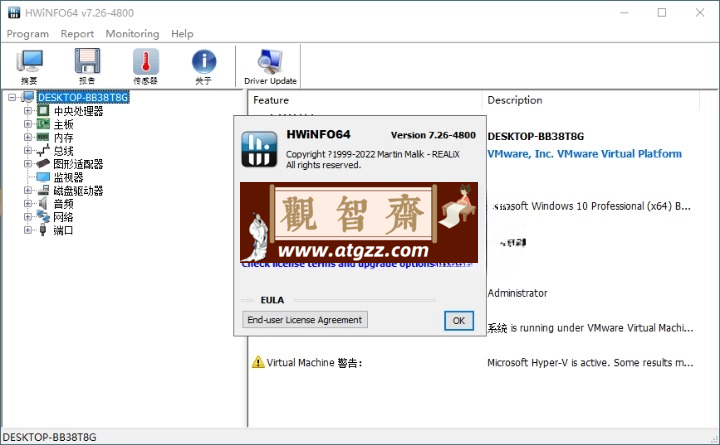Select the 磁盘驱动器 tree label
The image size is (720, 445).
(x=79, y=191)
